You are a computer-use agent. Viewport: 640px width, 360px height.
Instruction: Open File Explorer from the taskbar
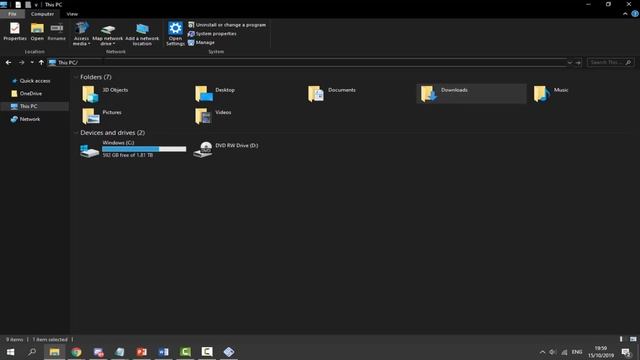pyautogui.click(x=54, y=352)
